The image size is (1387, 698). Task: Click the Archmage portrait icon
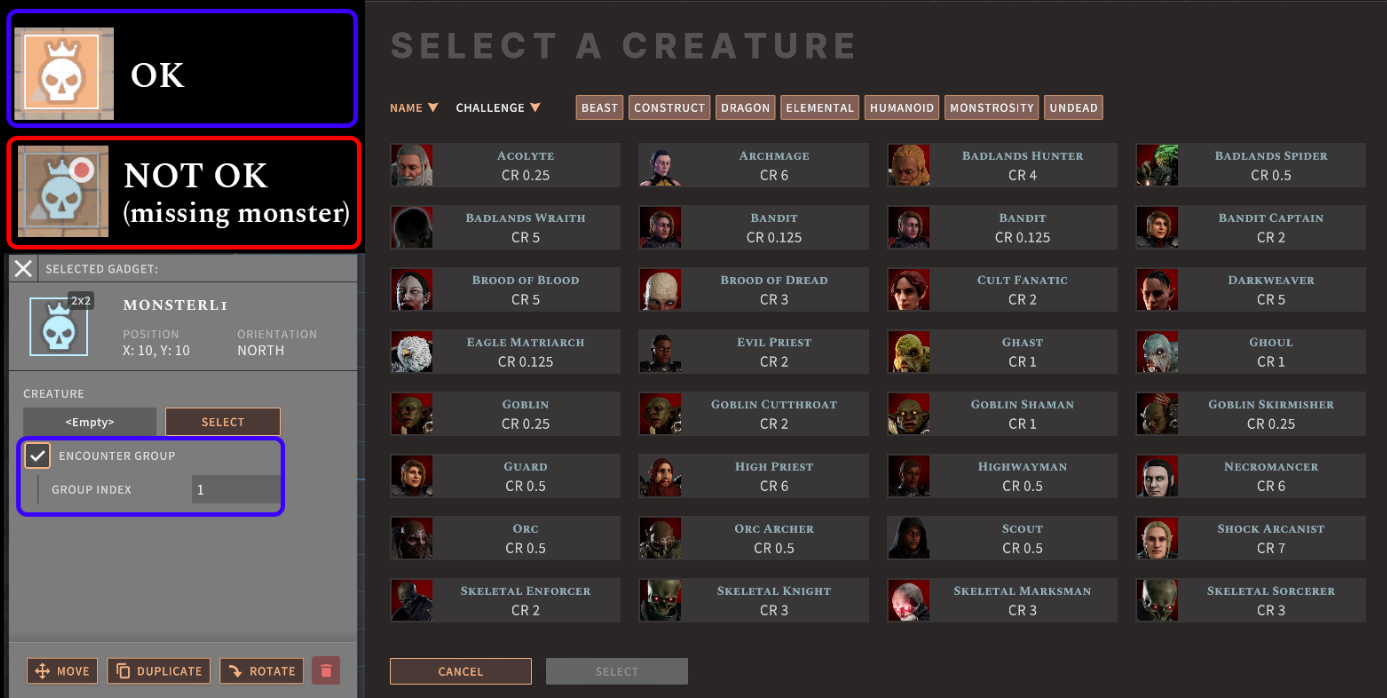(x=660, y=165)
